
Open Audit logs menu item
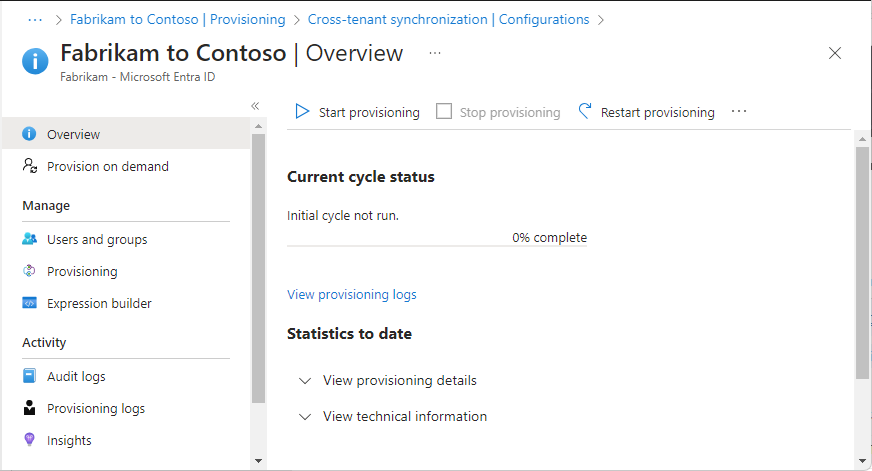[126, 376]
